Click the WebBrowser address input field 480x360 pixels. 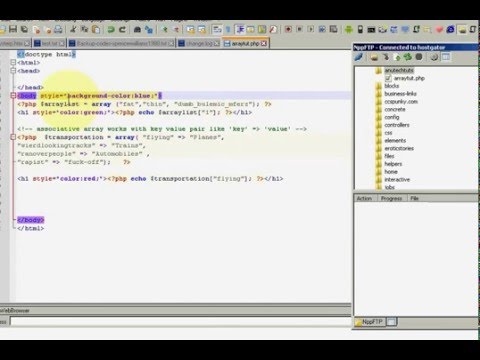coord(180,321)
